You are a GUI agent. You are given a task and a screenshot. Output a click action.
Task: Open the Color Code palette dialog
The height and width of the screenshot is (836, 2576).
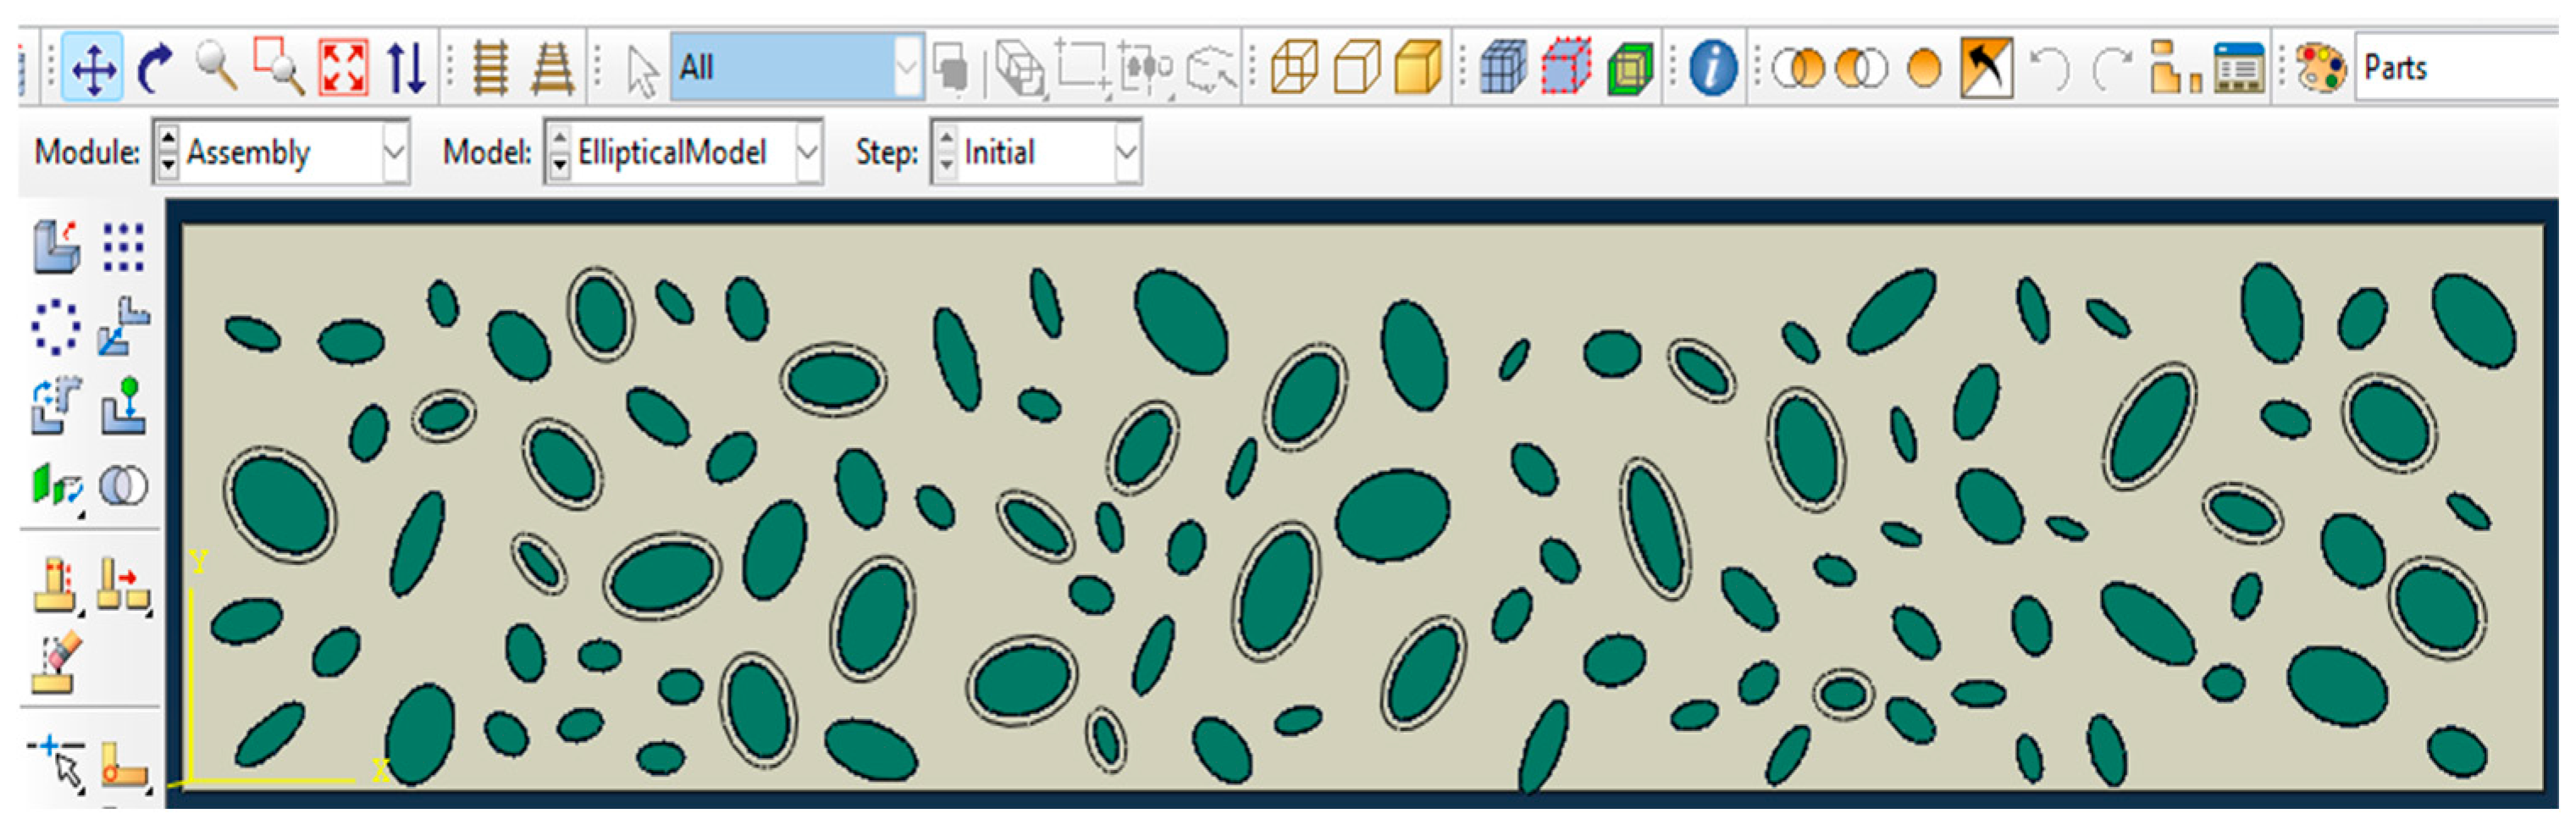tap(2320, 68)
